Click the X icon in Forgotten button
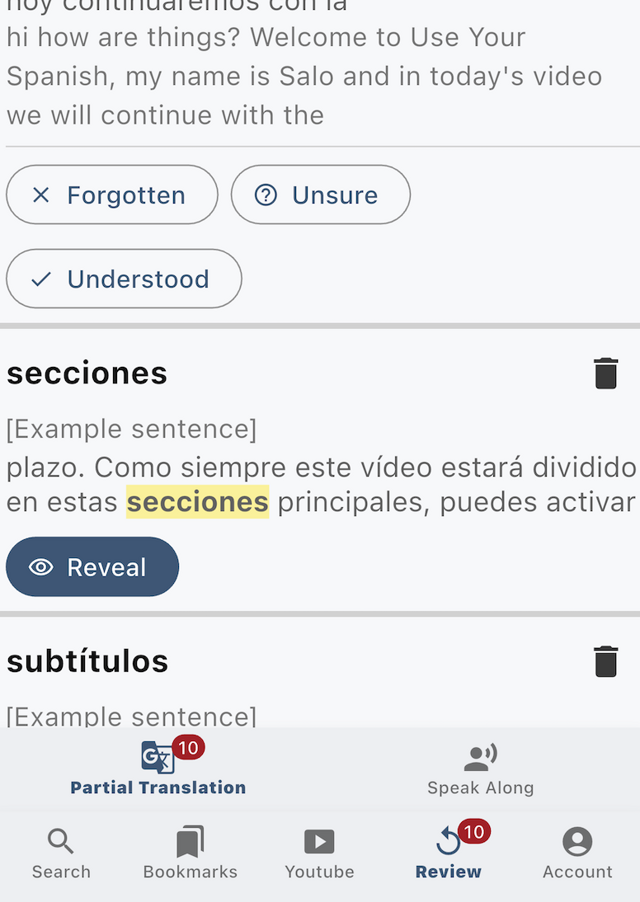This screenshot has height=902, width=640. click(41, 195)
